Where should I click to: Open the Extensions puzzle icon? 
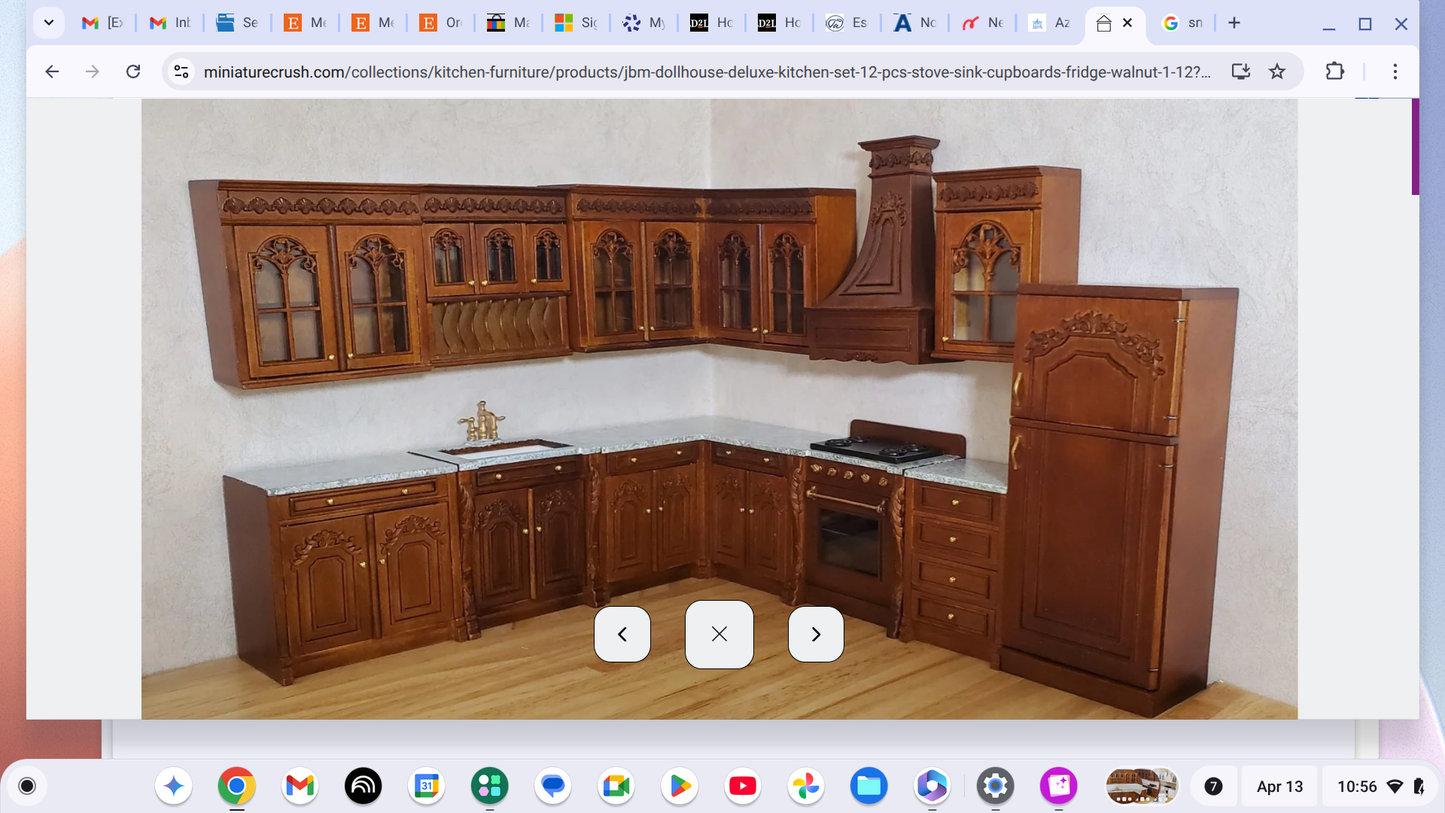1335,71
